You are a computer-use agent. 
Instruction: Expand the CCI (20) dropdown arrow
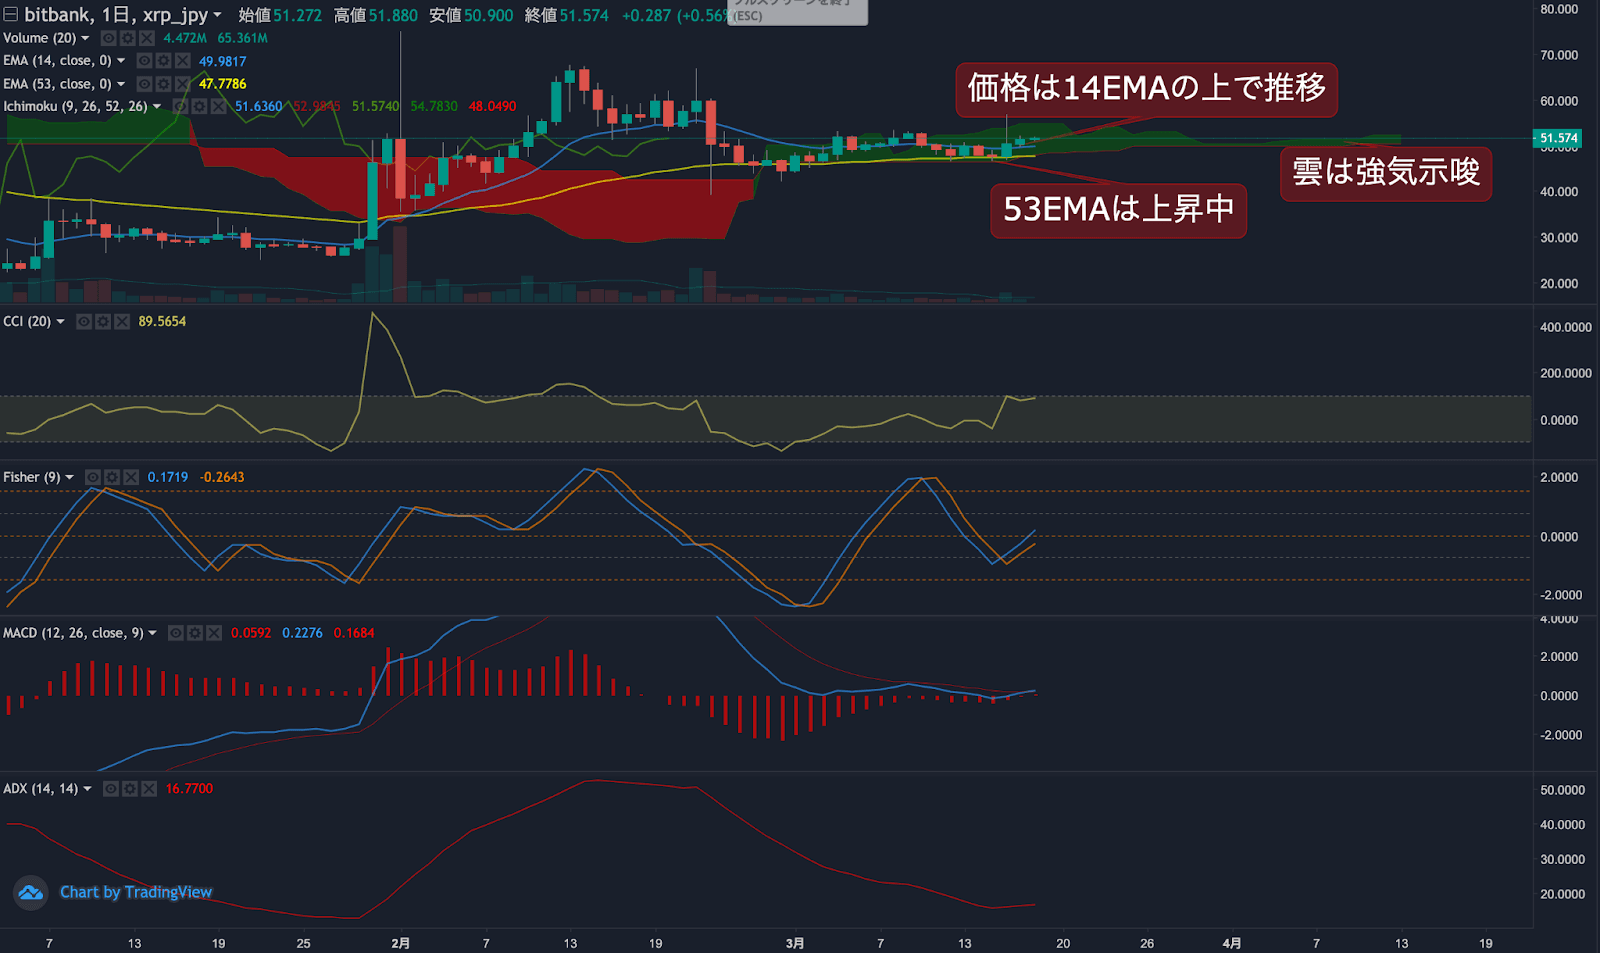[60, 321]
